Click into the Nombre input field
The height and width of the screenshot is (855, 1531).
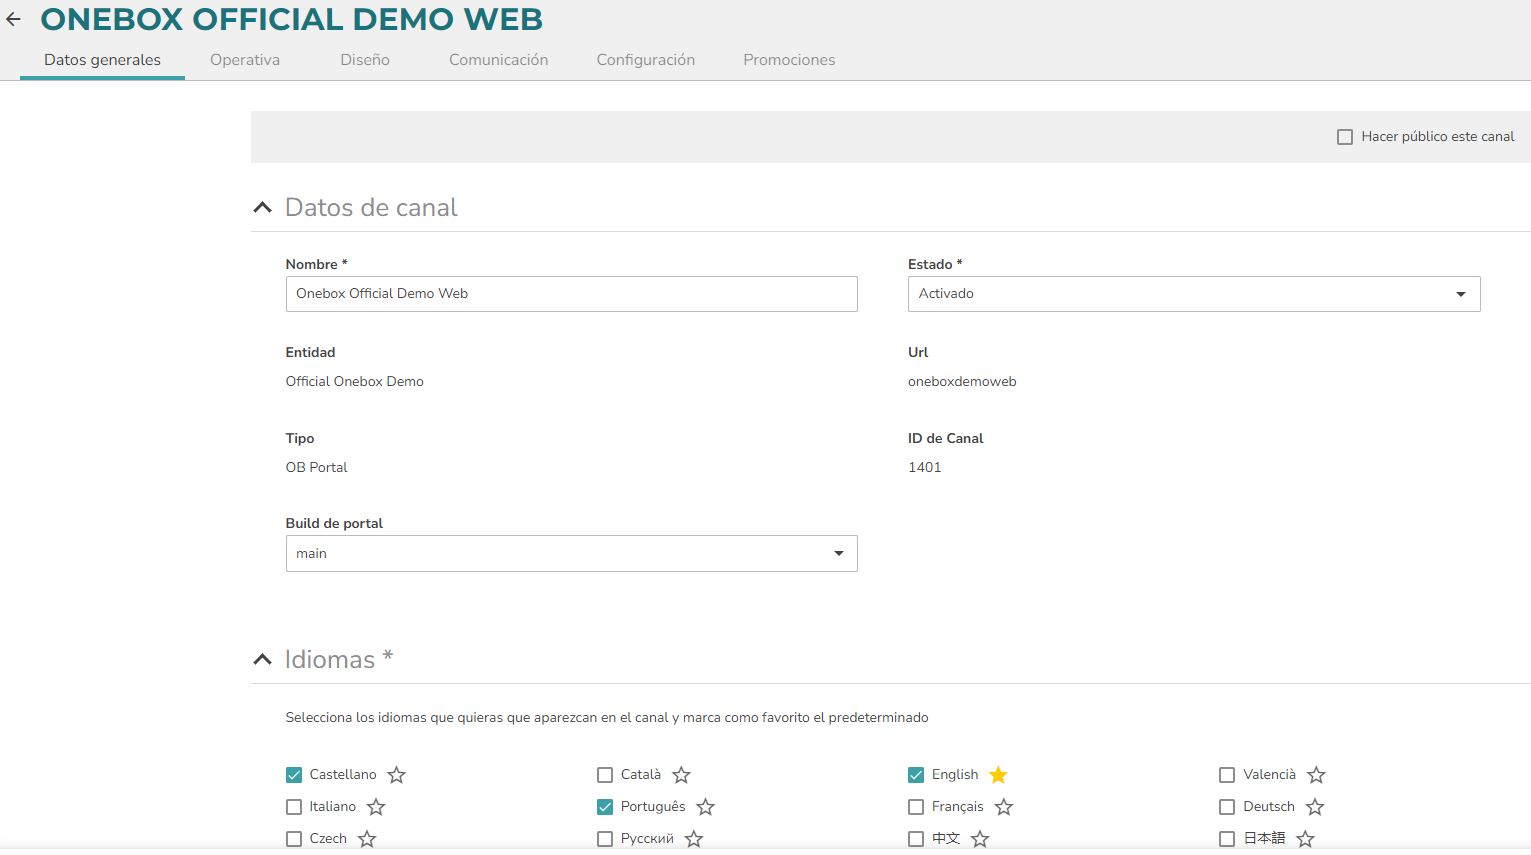point(571,294)
